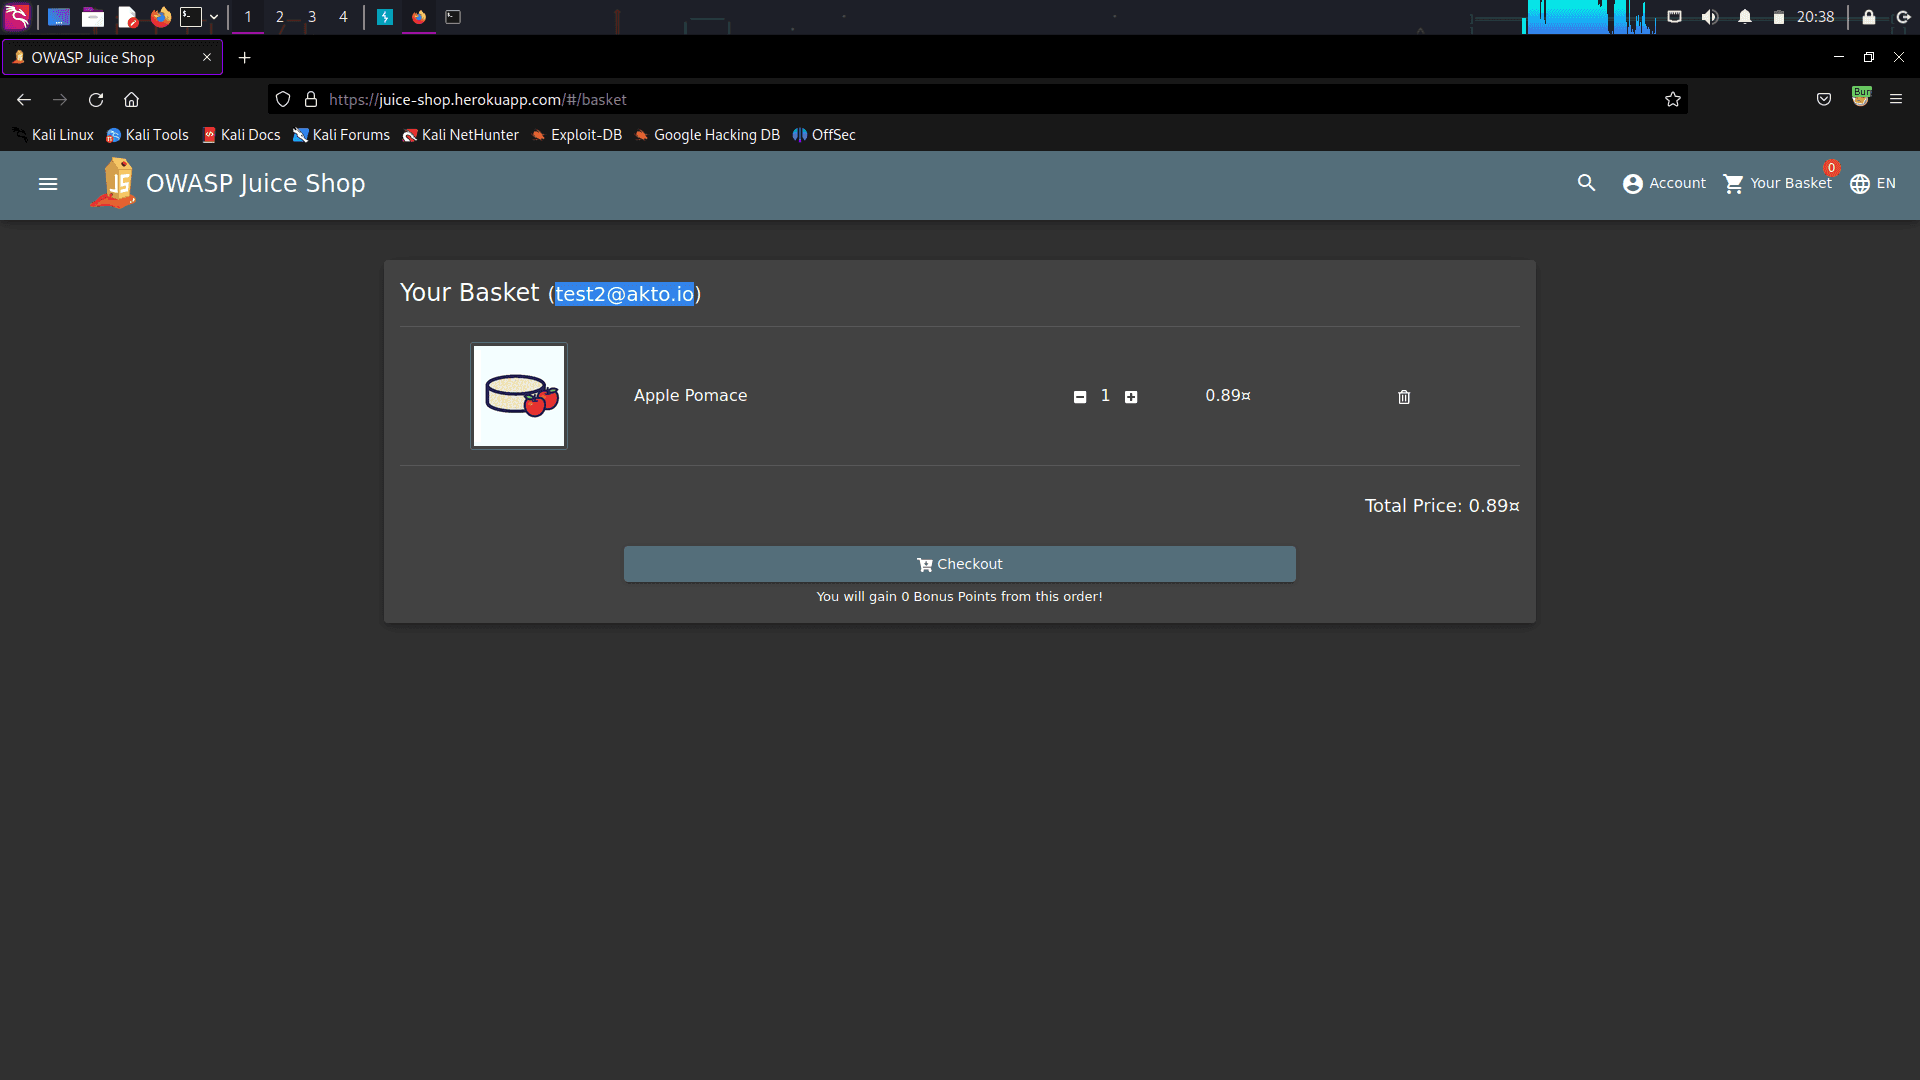Open the search magnifier icon
The height and width of the screenshot is (1080, 1920).
tap(1586, 183)
